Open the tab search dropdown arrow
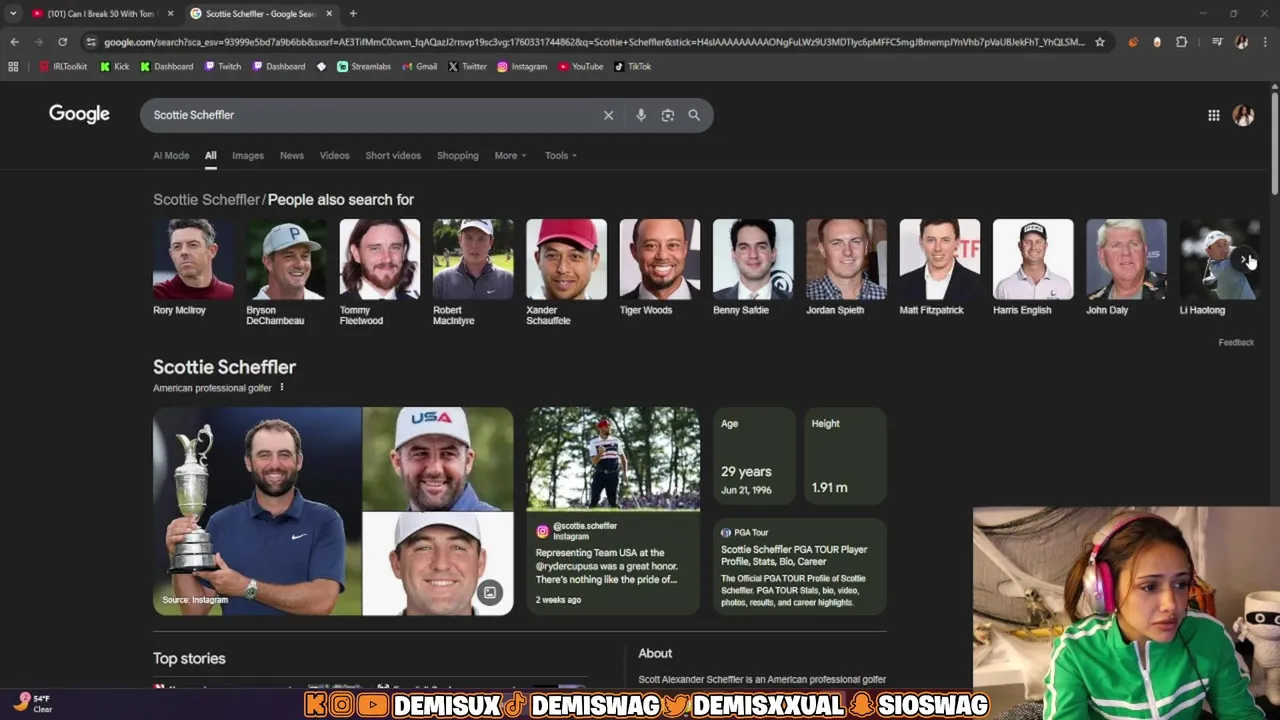The width and height of the screenshot is (1280, 720). click(x=12, y=13)
